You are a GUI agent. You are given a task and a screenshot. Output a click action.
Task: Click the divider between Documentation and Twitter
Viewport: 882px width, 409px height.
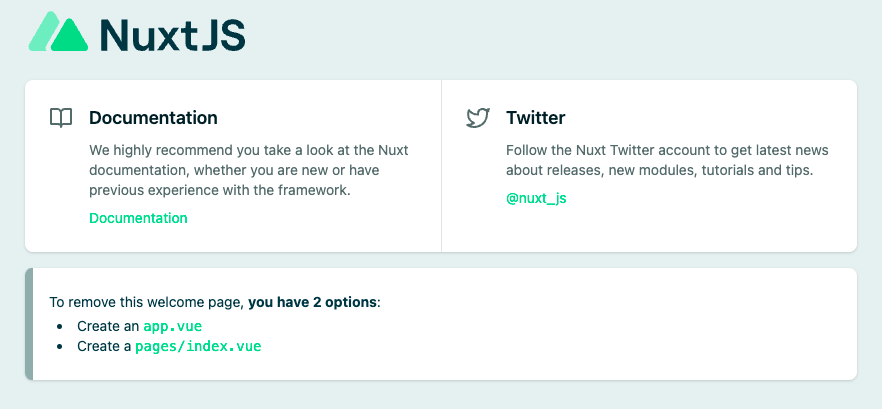pyautogui.click(x=441, y=166)
